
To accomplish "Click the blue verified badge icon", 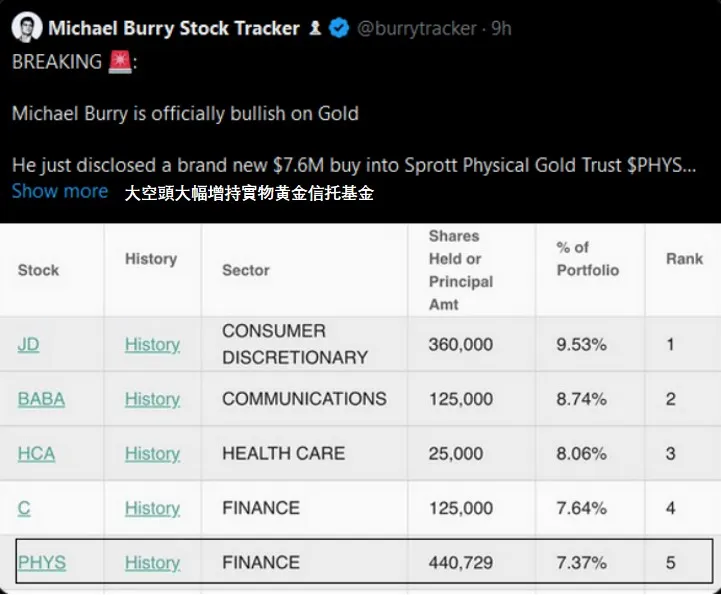I will pos(339,28).
